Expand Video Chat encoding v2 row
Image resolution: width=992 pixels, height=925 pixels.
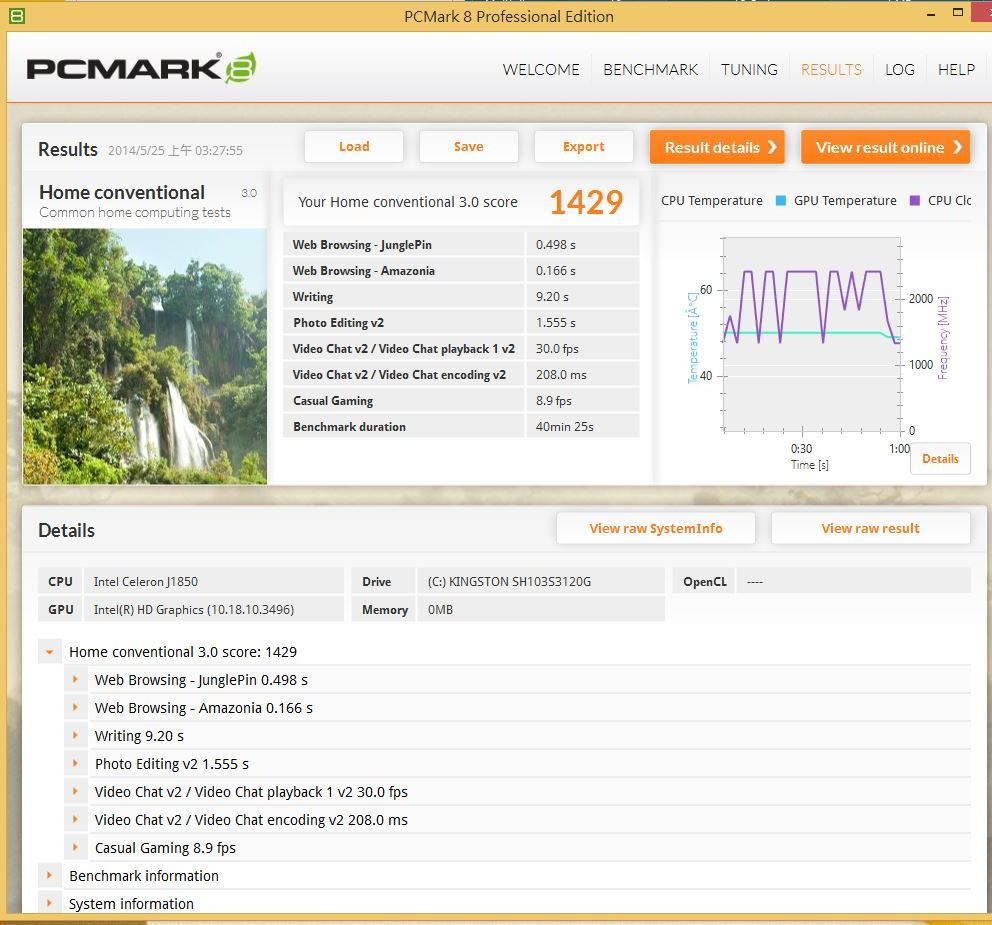point(75,819)
